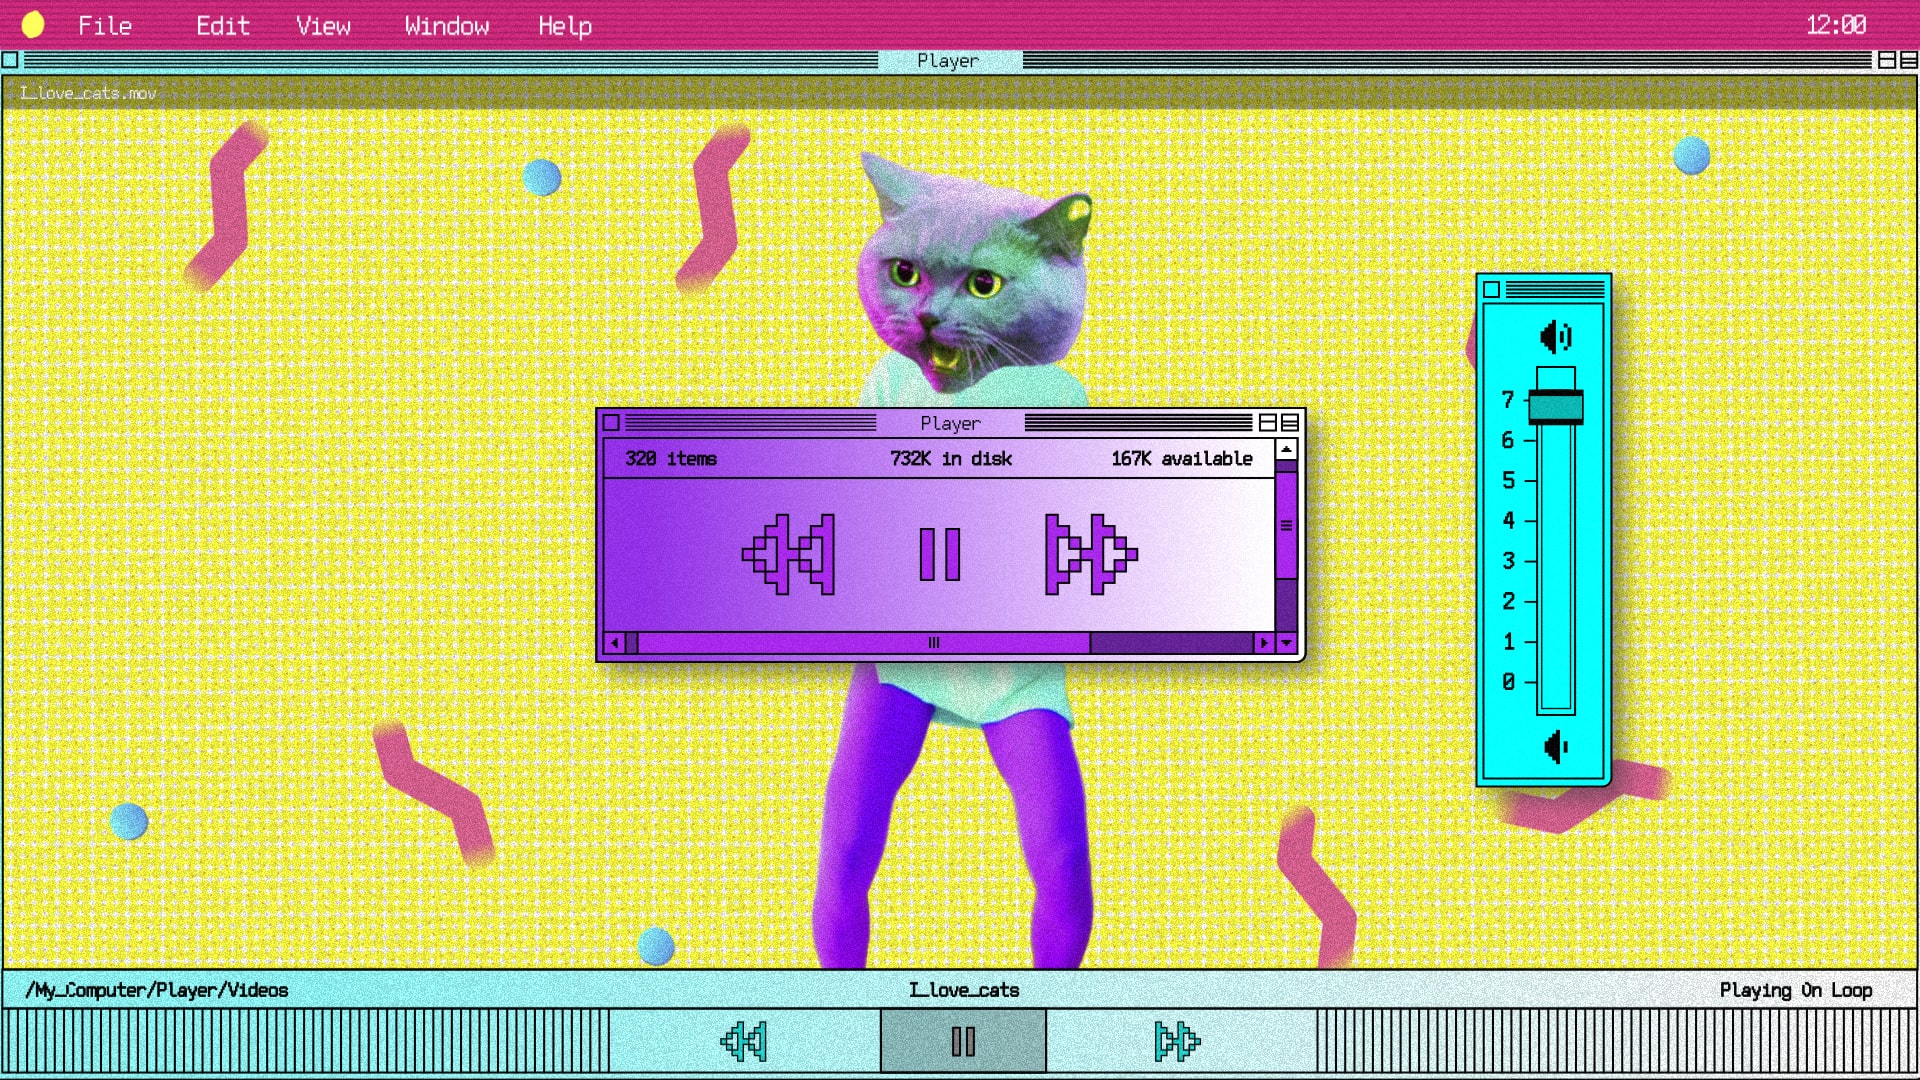Click rewind icon in purple Player window
This screenshot has height=1080, width=1920.
coord(788,554)
